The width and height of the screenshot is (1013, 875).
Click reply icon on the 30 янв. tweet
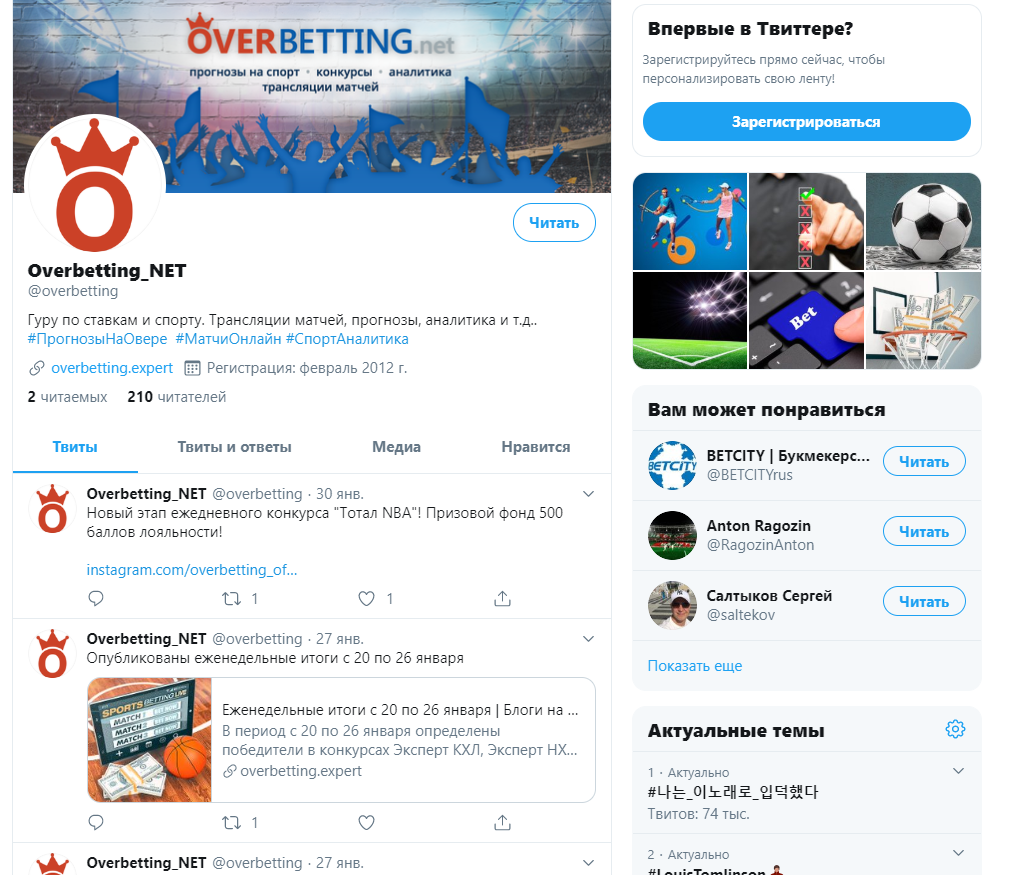(96, 598)
